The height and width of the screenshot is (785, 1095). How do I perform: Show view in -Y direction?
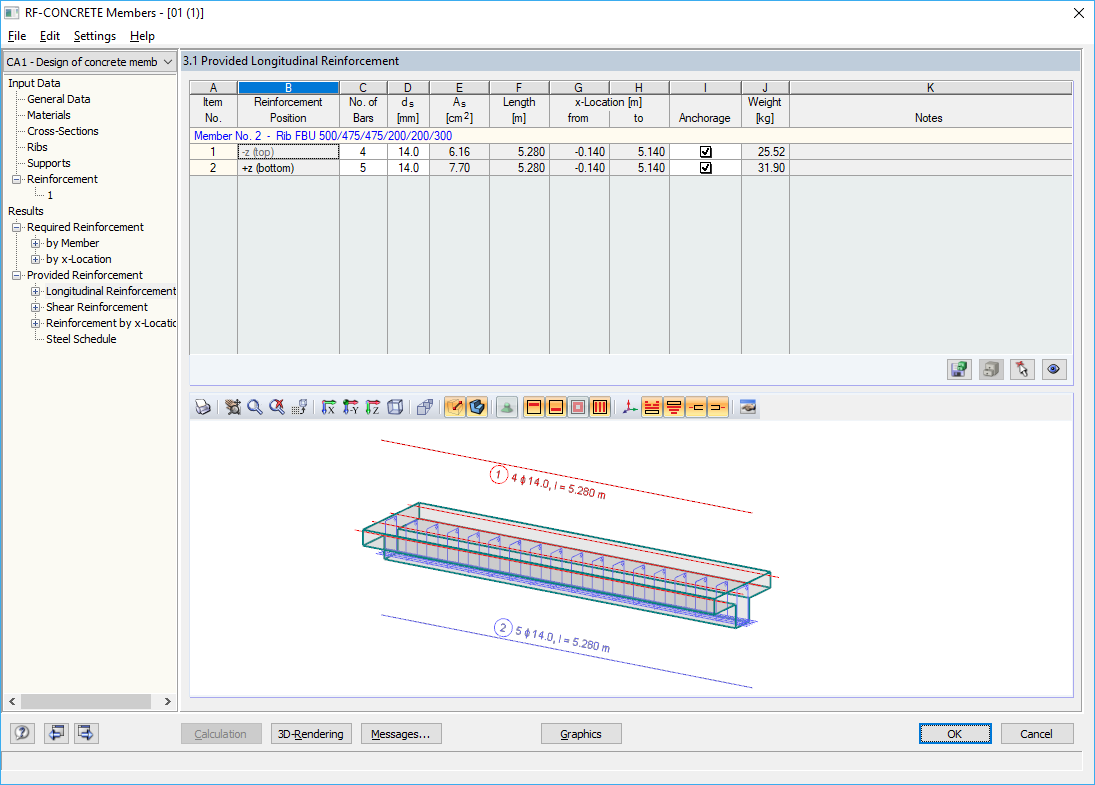(351, 407)
